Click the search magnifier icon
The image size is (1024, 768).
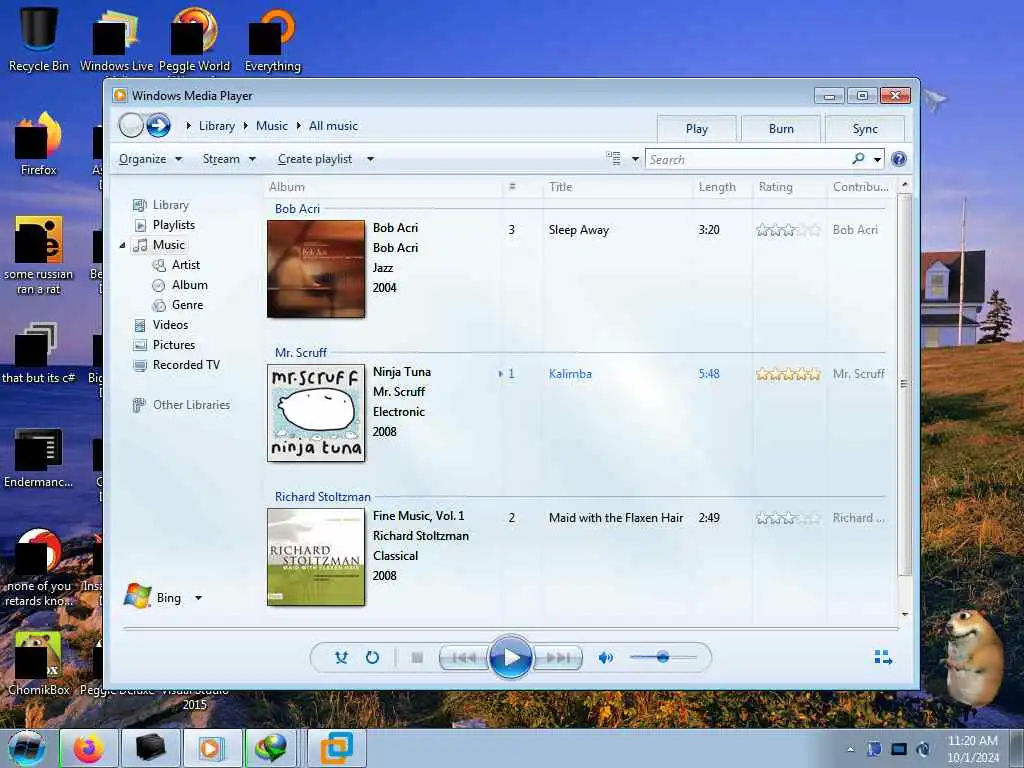click(x=858, y=159)
